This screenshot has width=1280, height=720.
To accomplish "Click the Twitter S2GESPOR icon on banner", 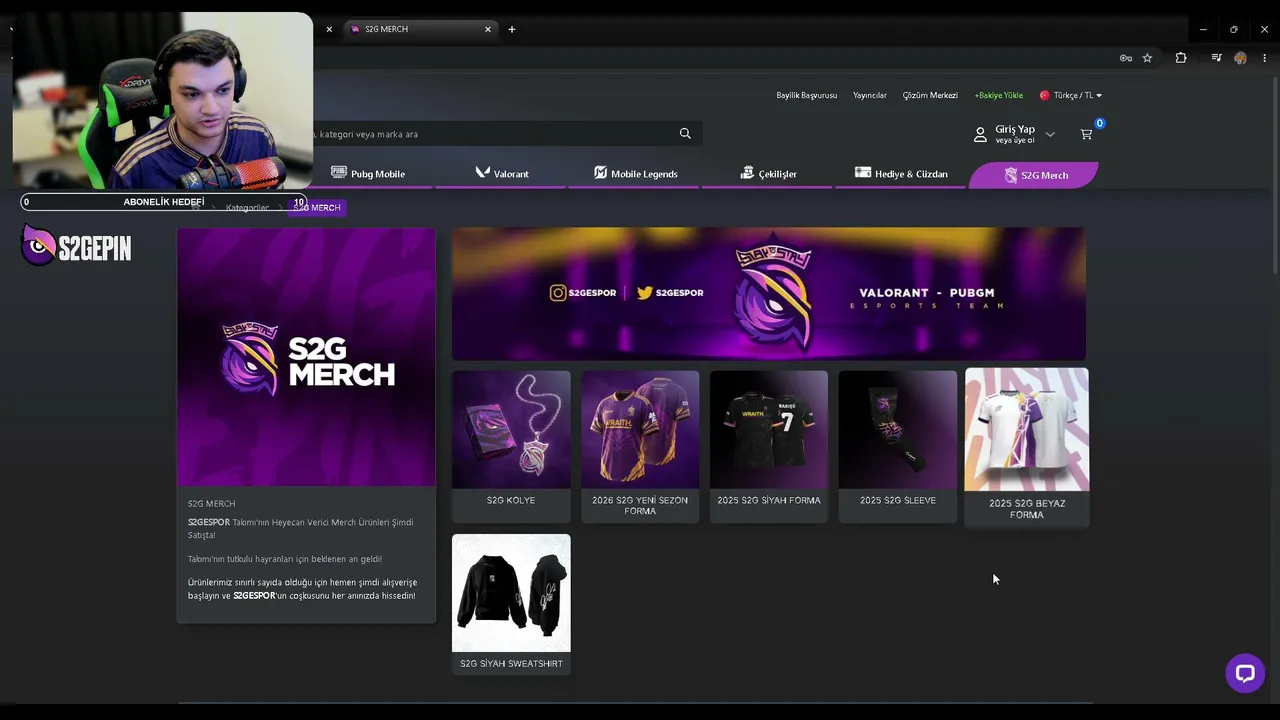I will 645,293.
